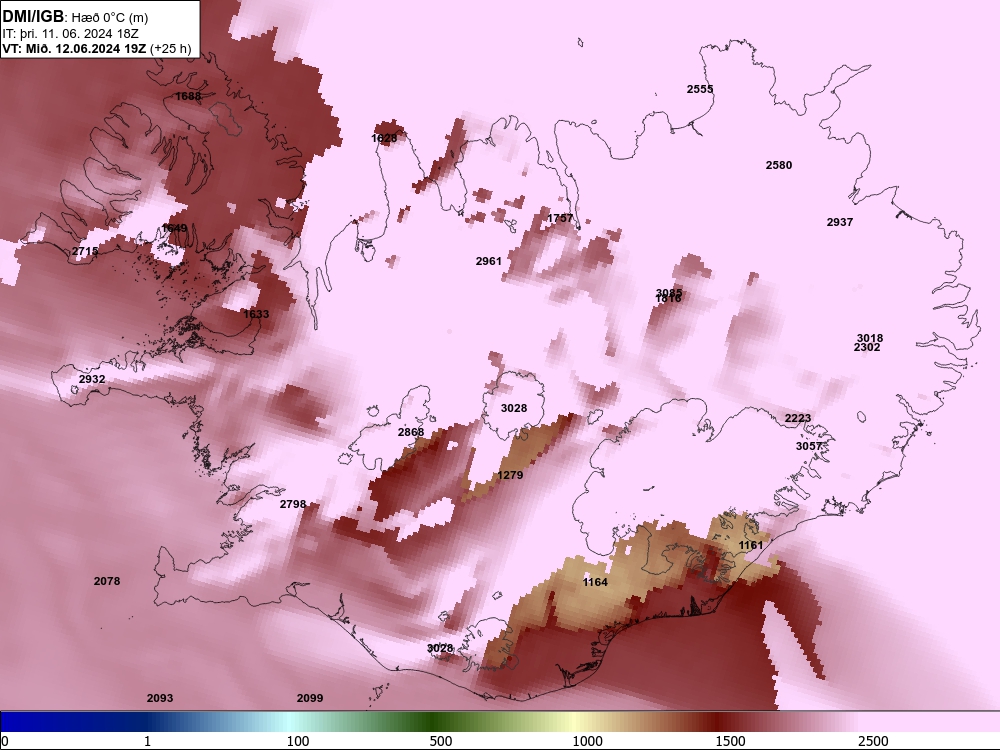Click the 2302 value on the map
This screenshot has height=750, width=1000.
tap(867, 348)
